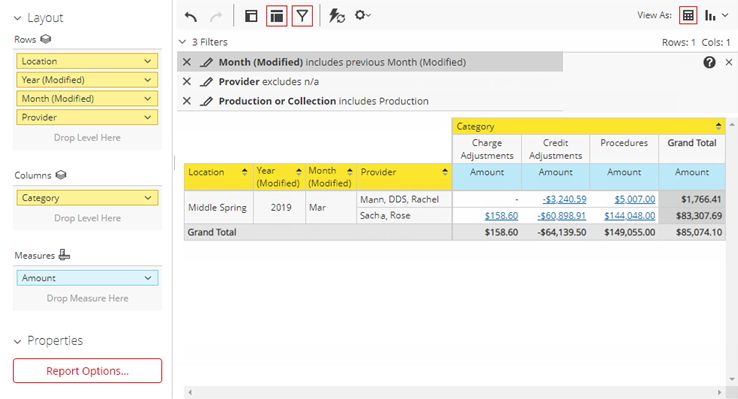This screenshot has height=399, width=738.
Task: Switch to table grid view
Action: pyautogui.click(x=688, y=16)
